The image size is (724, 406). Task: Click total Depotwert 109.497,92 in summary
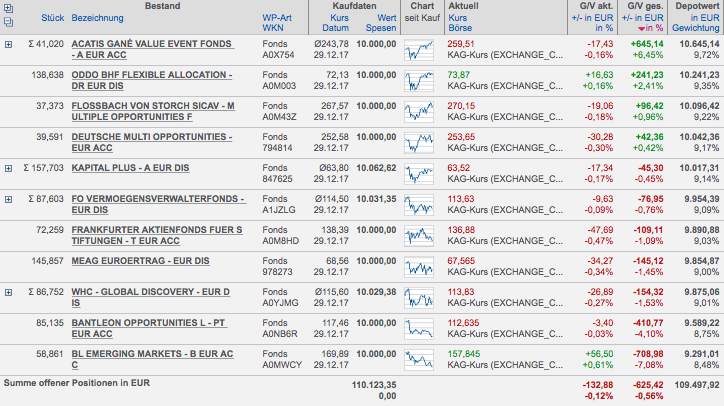pyautogui.click(x=697, y=385)
